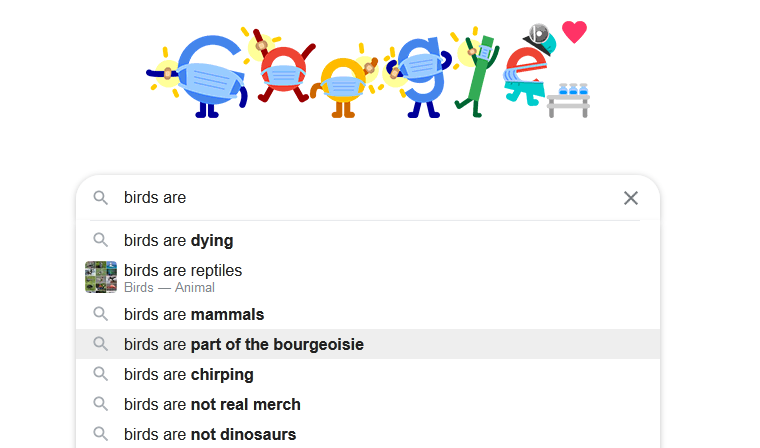760x448 pixels.
Task: Select suggestion 'birds are dying'
Action: pyautogui.click(x=178, y=240)
